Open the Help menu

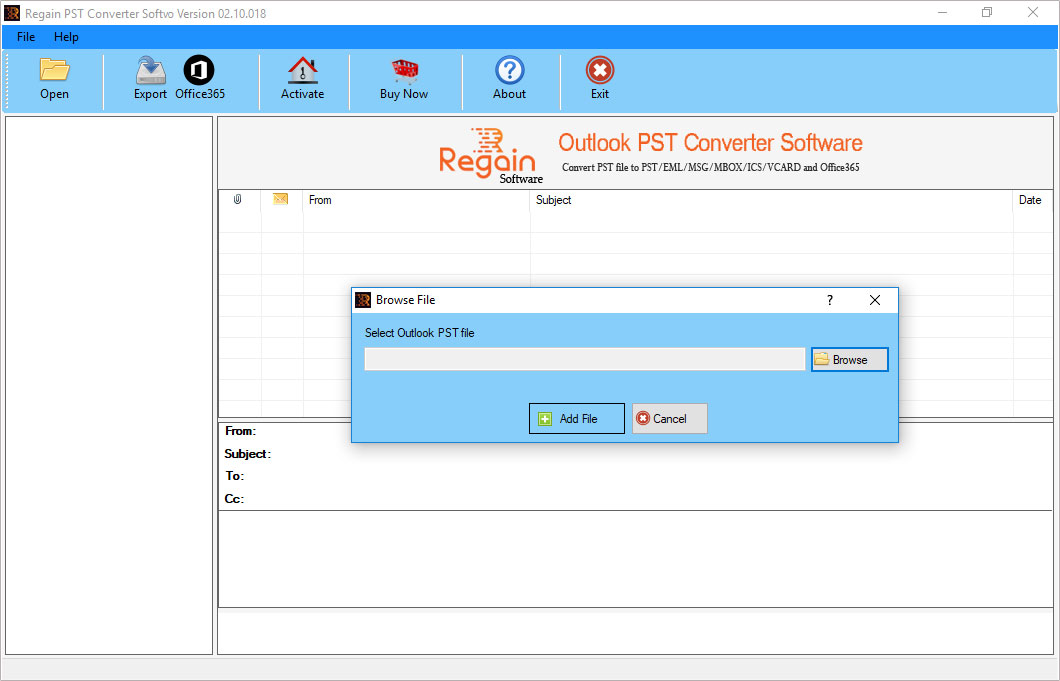pyautogui.click(x=66, y=37)
